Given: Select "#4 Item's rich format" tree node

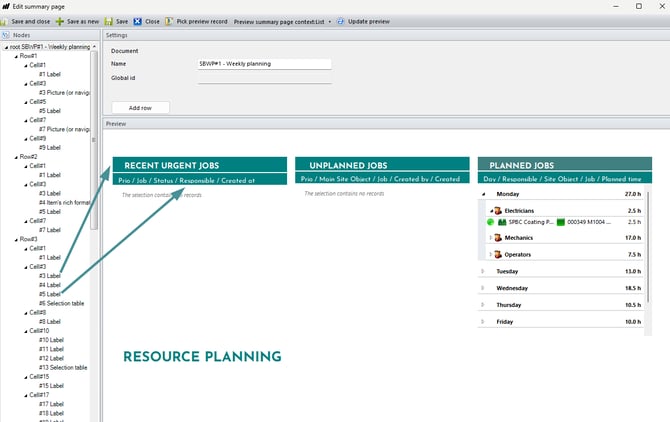Looking at the screenshot, I should click(x=66, y=202).
